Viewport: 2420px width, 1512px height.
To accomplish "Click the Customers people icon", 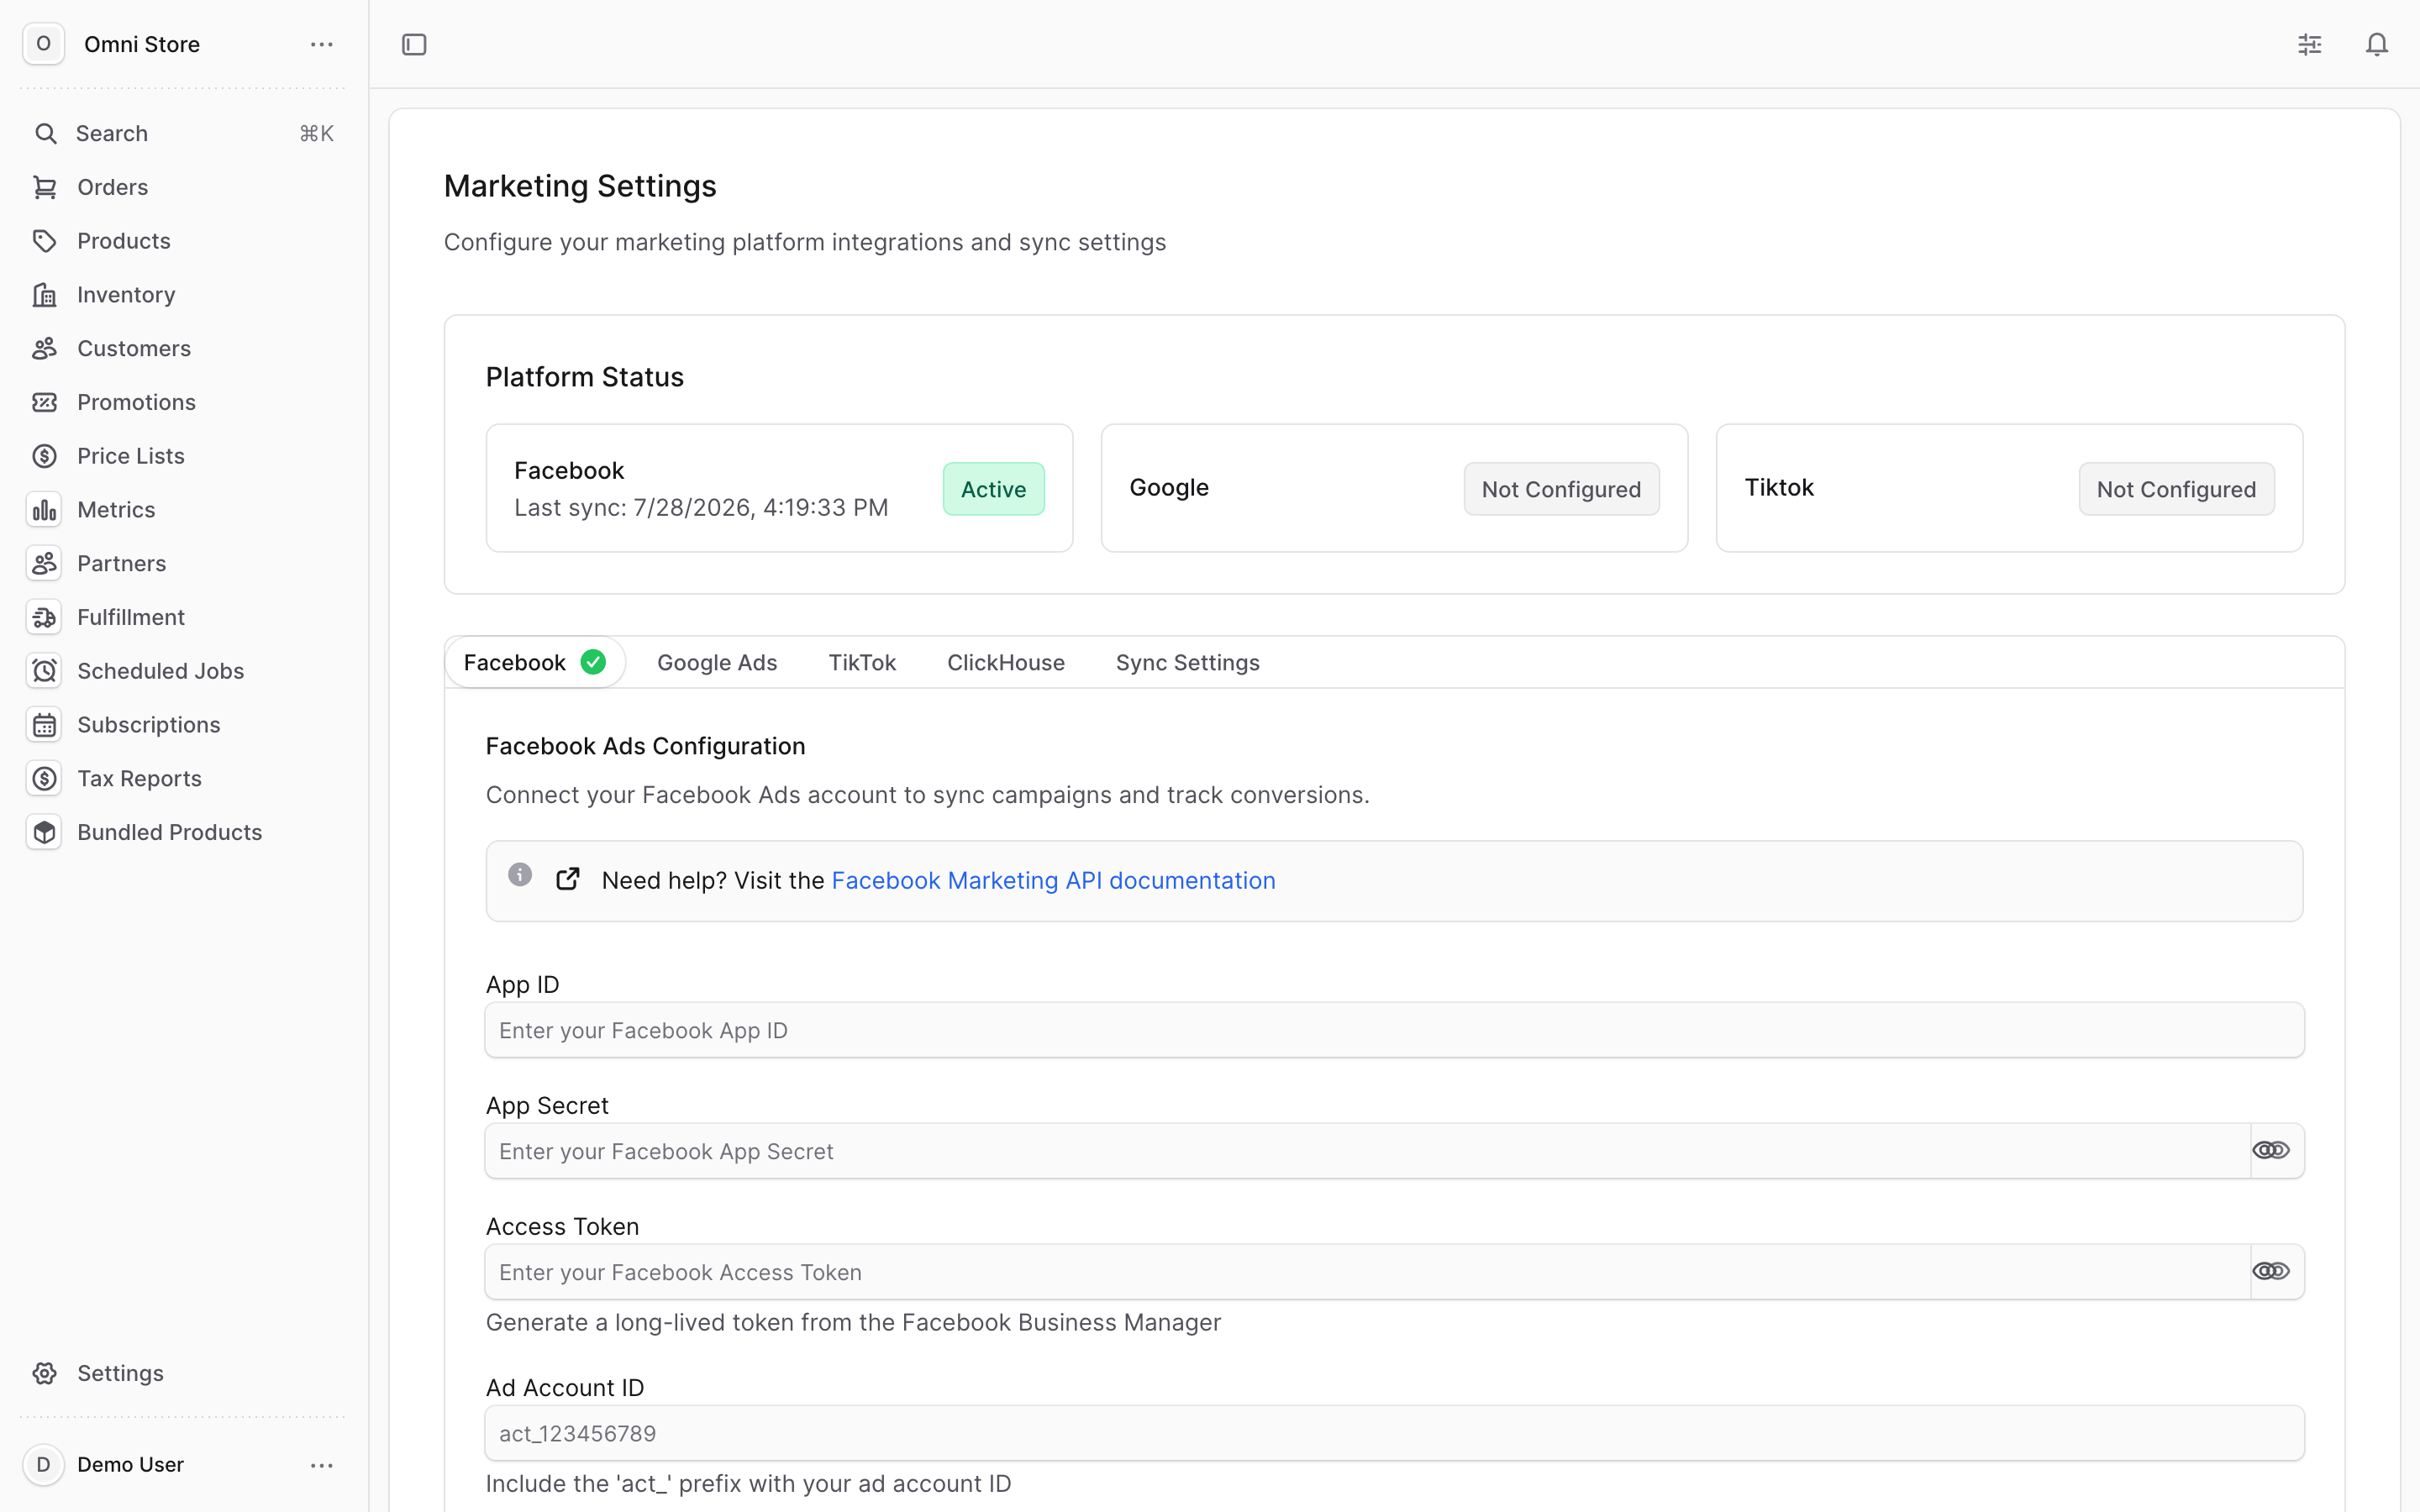I will [45, 348].
